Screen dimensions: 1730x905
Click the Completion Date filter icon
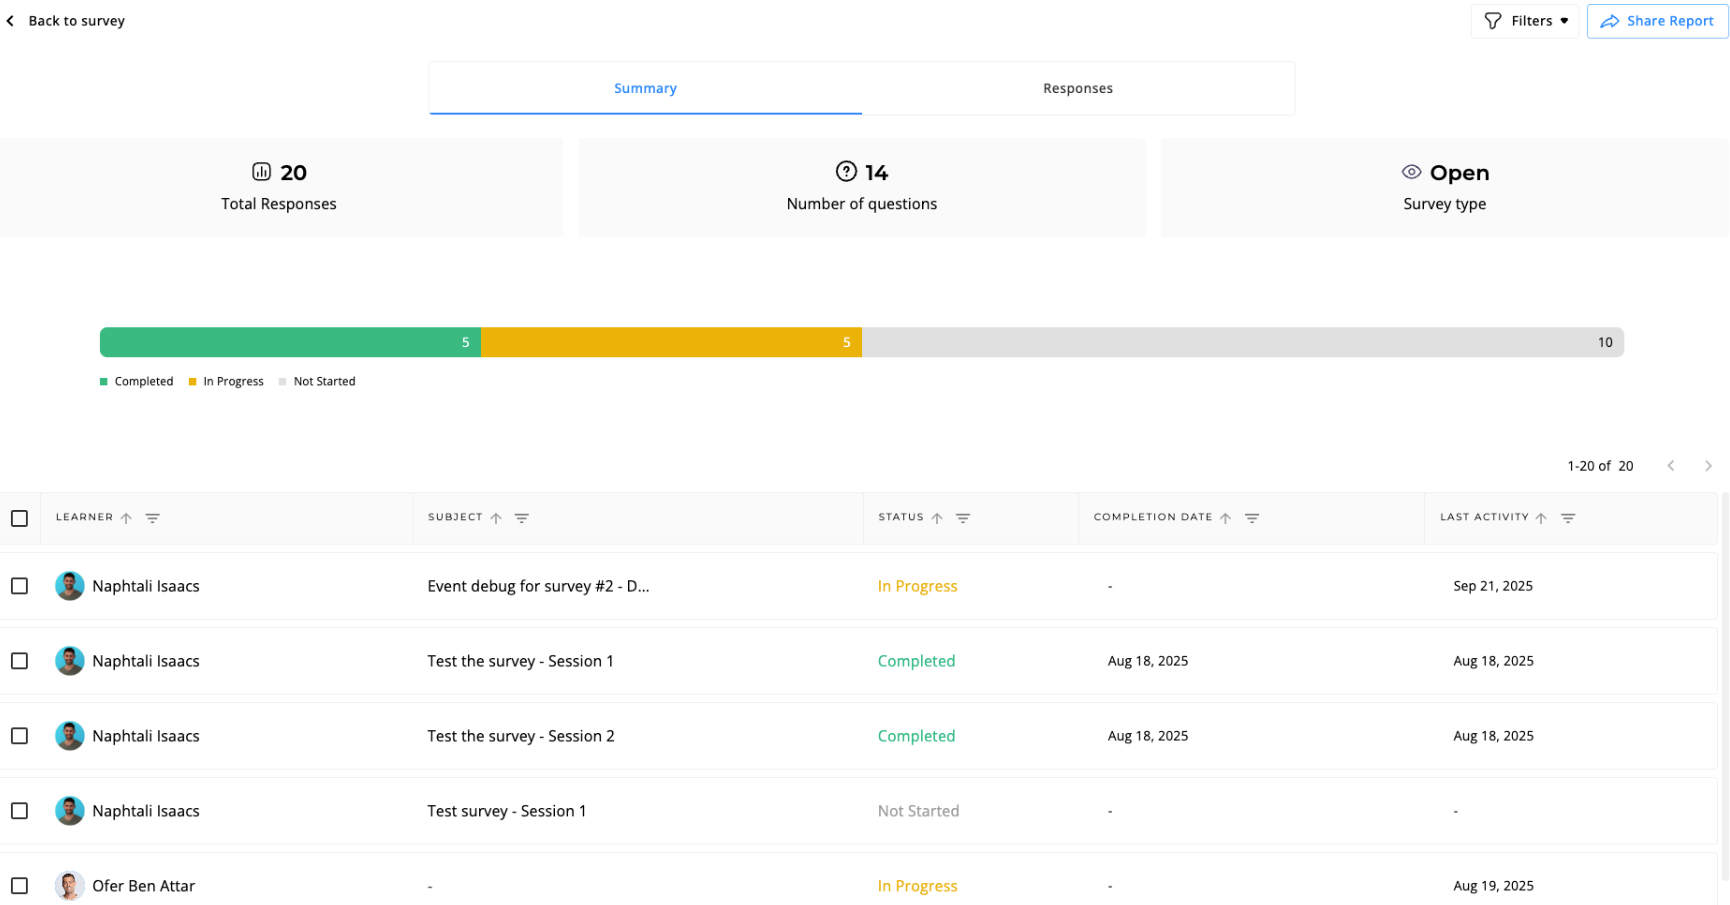(x=1252, y=518)
